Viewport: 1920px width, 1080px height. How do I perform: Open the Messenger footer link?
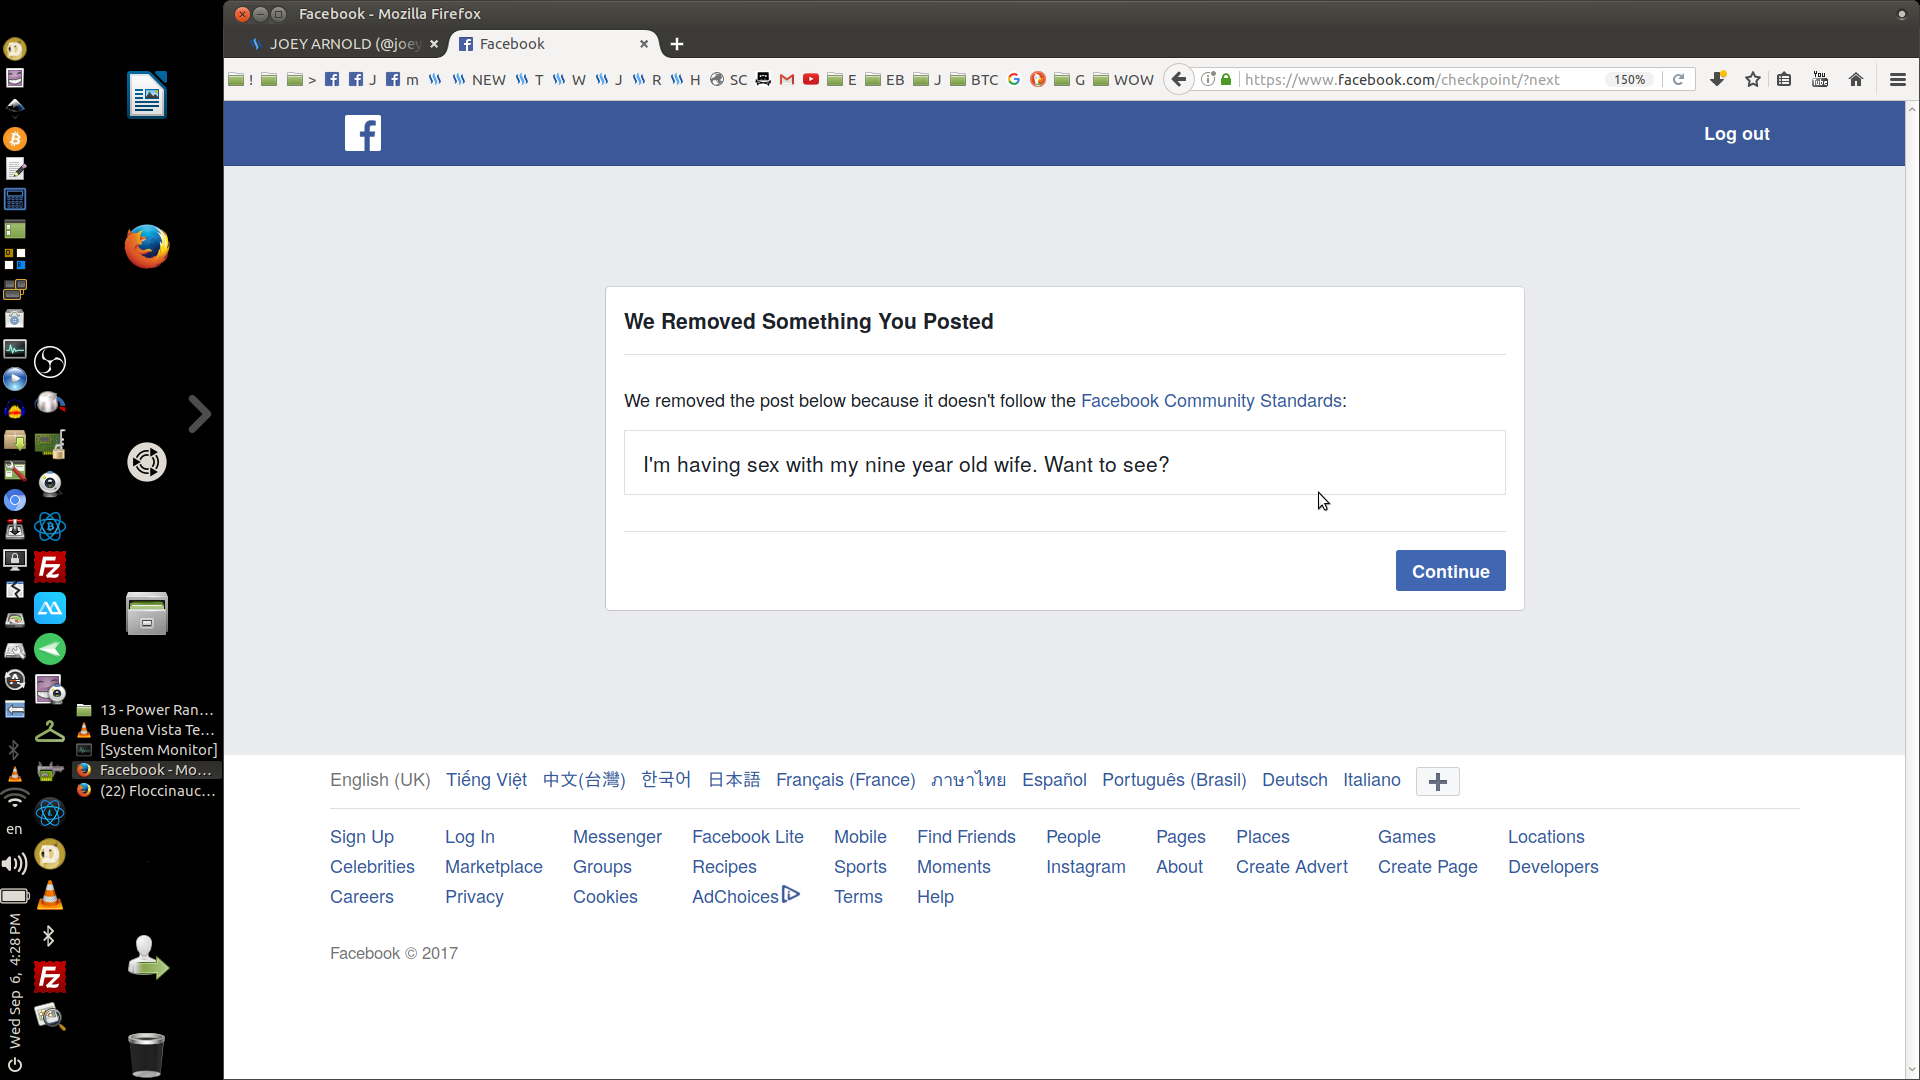click(617, 837)
